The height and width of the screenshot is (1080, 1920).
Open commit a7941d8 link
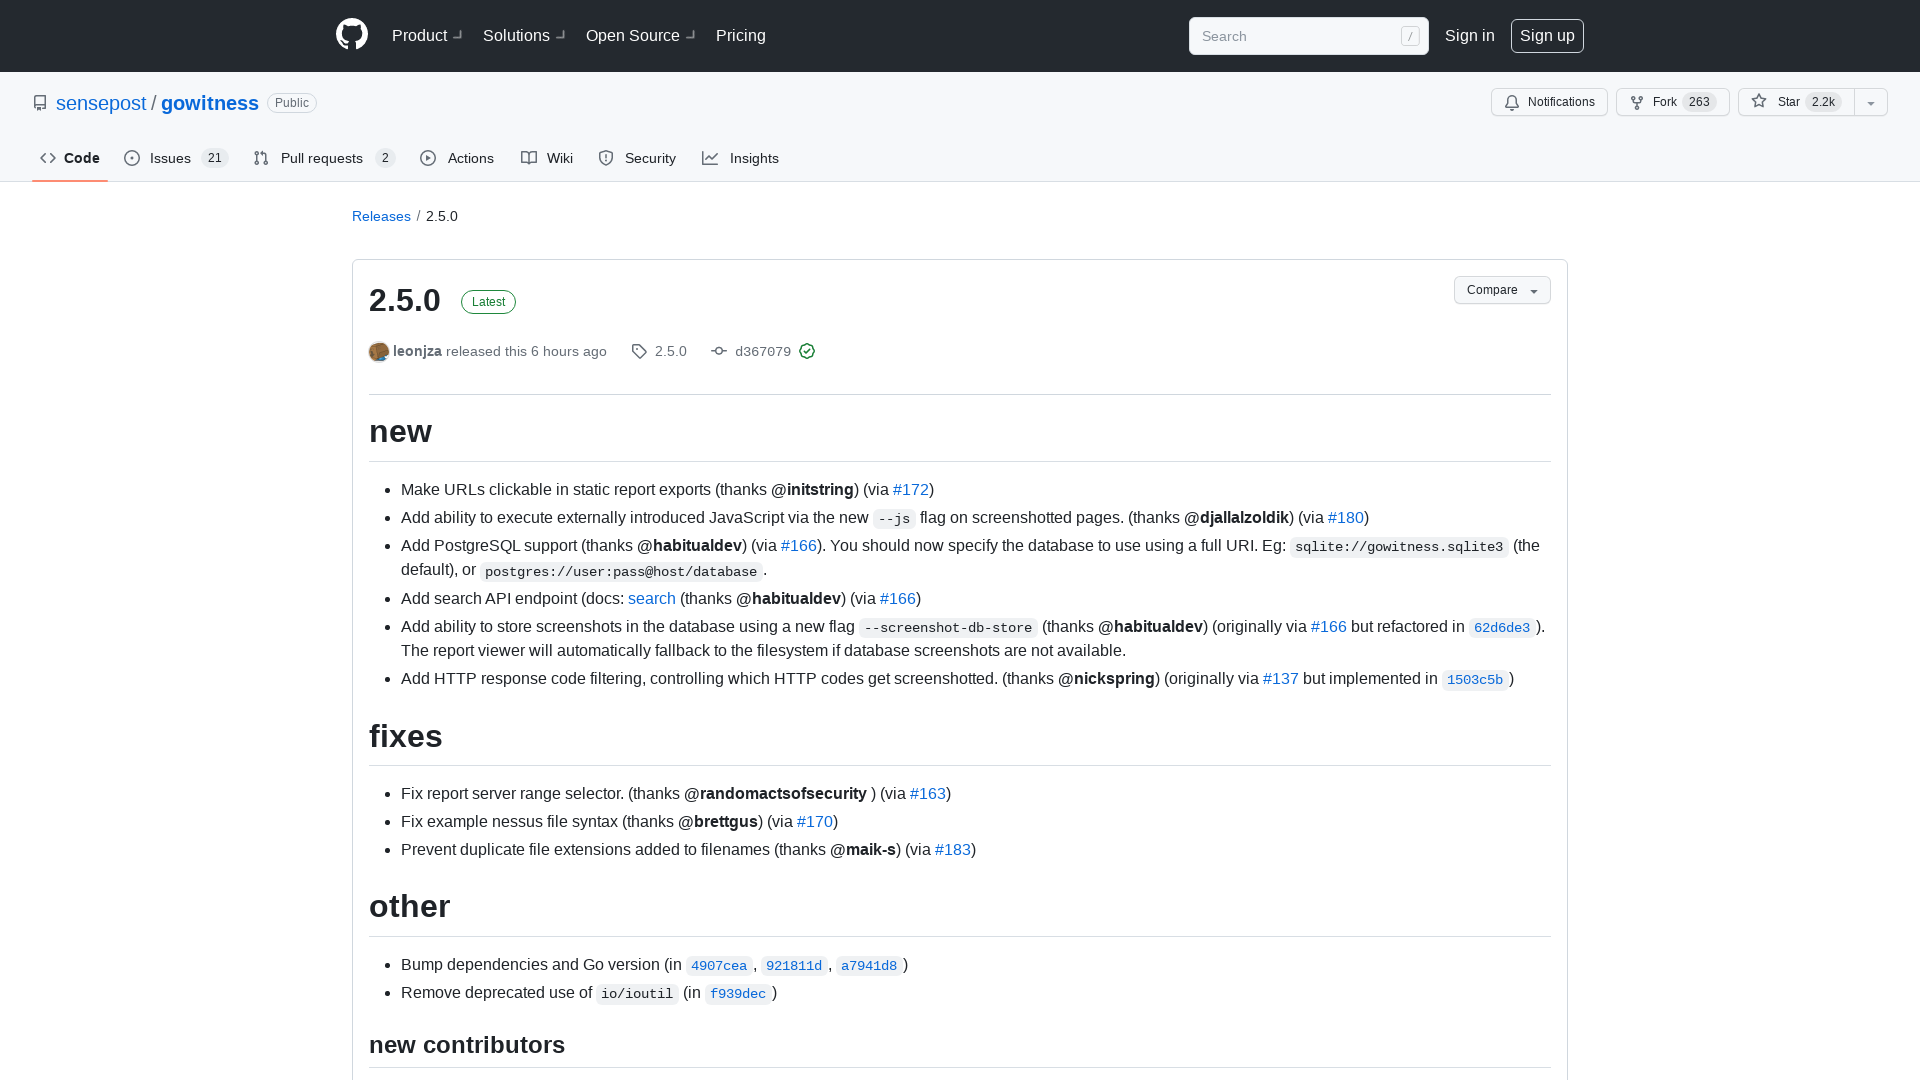coord(869,965)
